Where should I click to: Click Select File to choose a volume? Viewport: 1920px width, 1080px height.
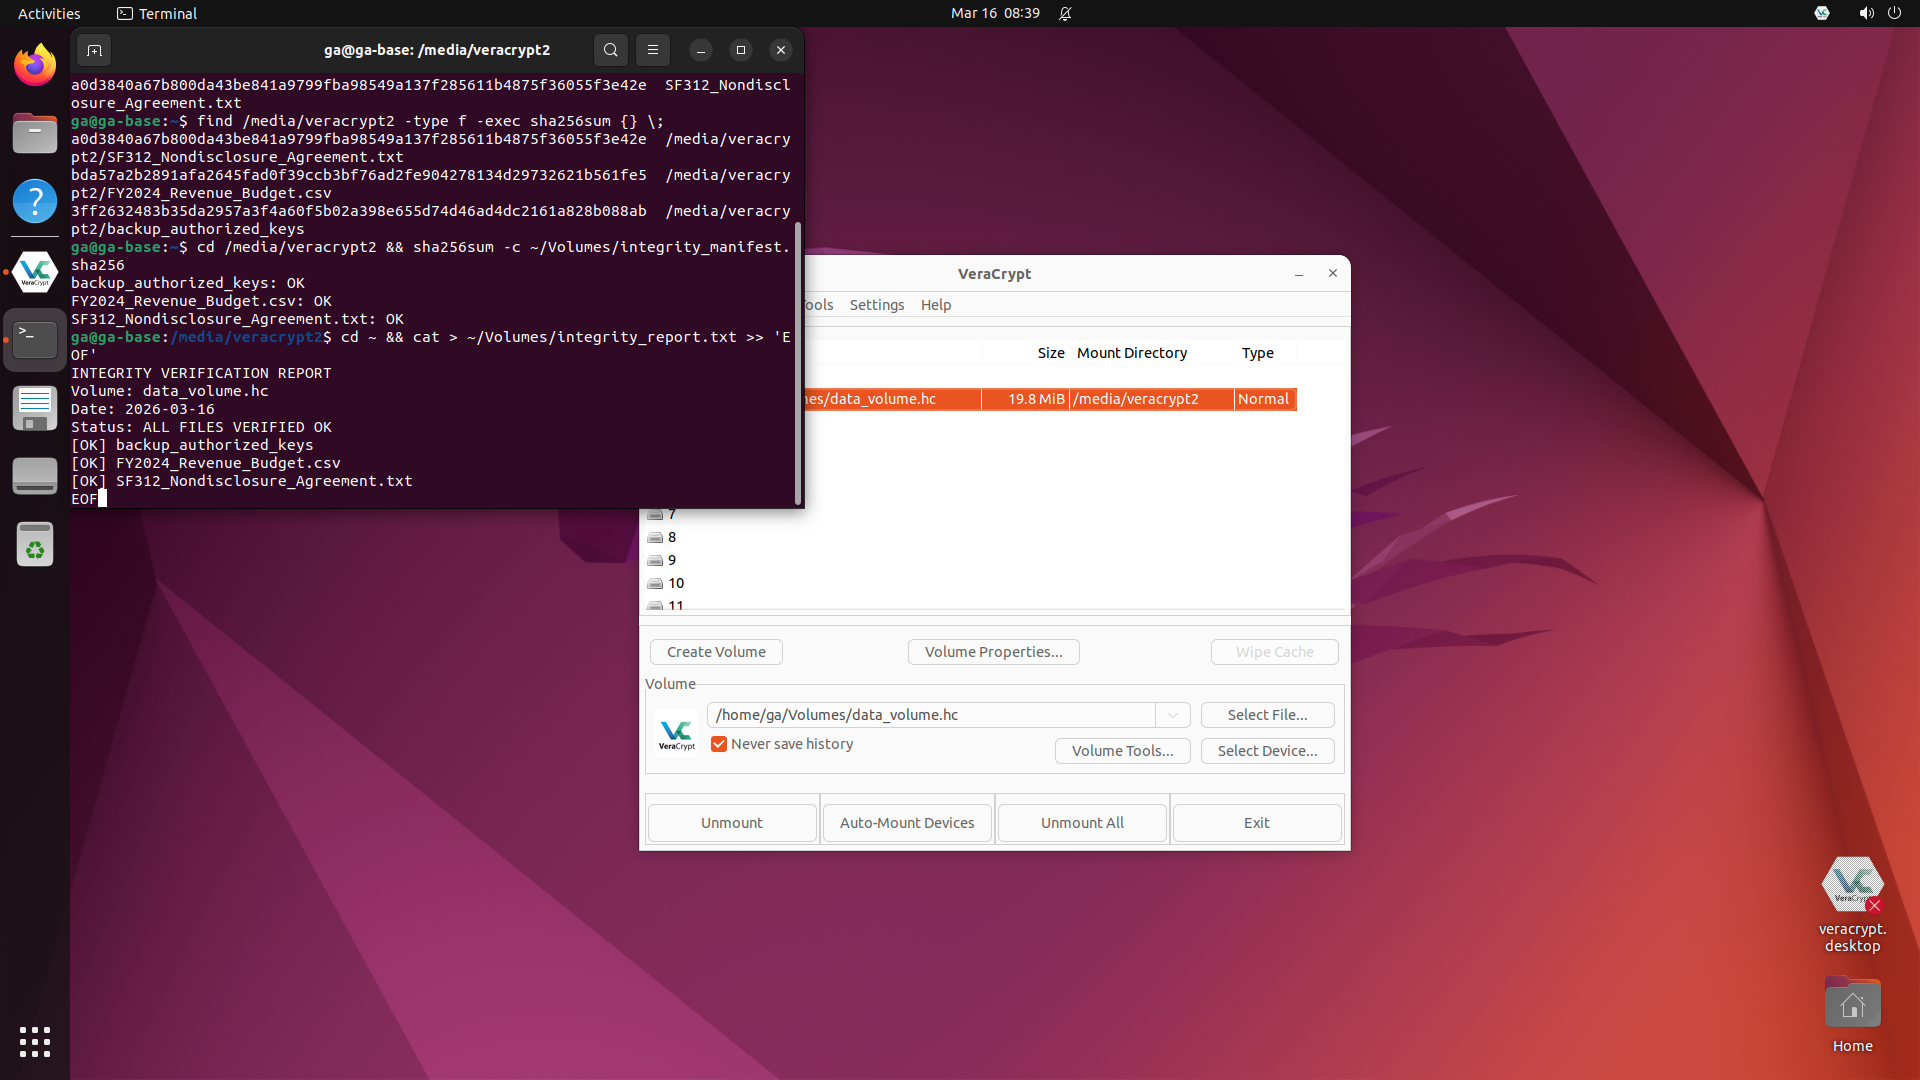click(x=1267, y=714)
